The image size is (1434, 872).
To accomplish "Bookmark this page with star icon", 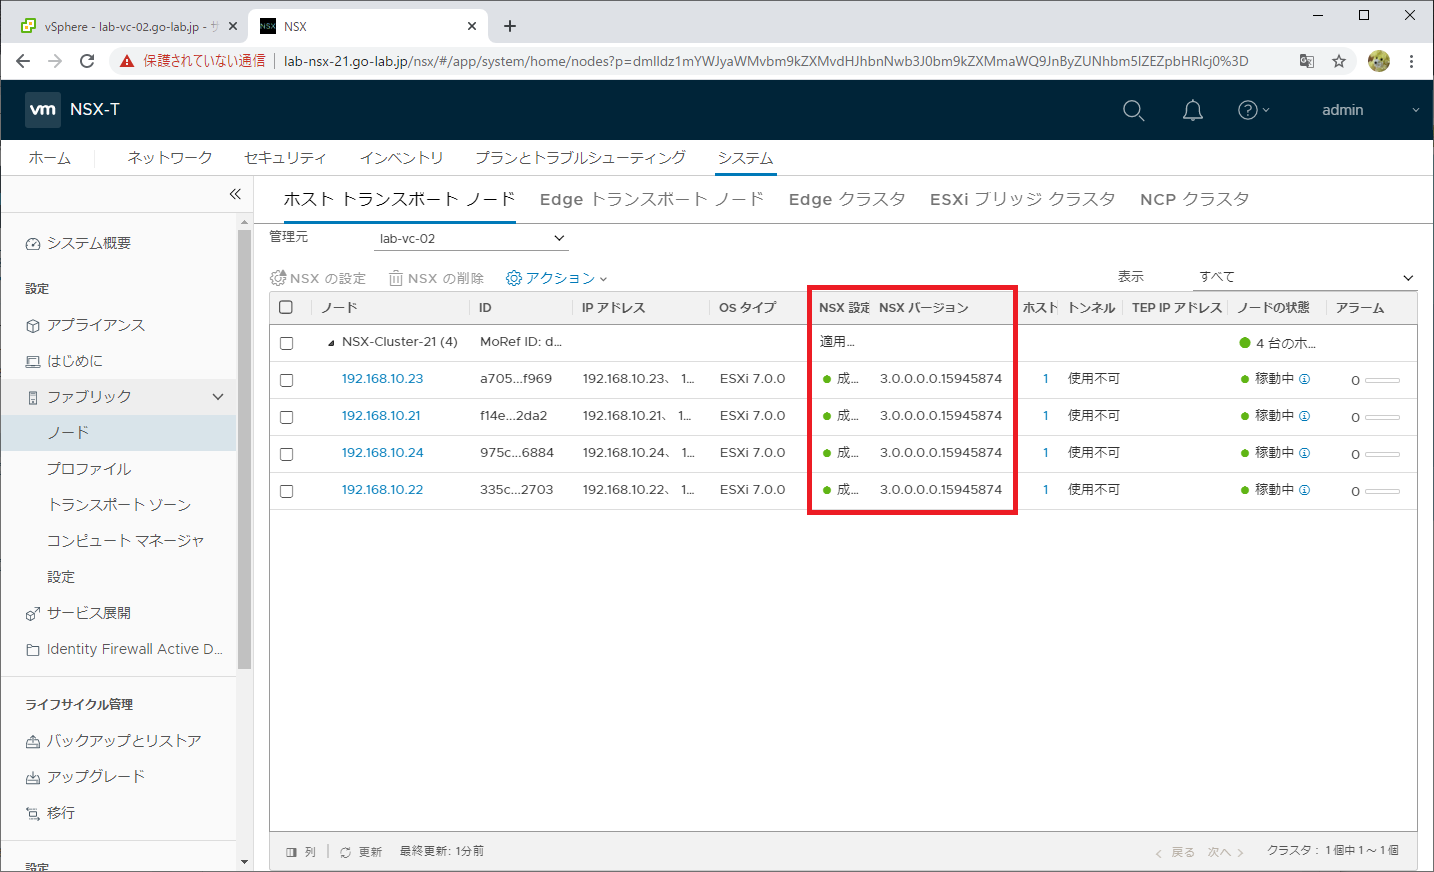I will click(x=1339, y=61).
